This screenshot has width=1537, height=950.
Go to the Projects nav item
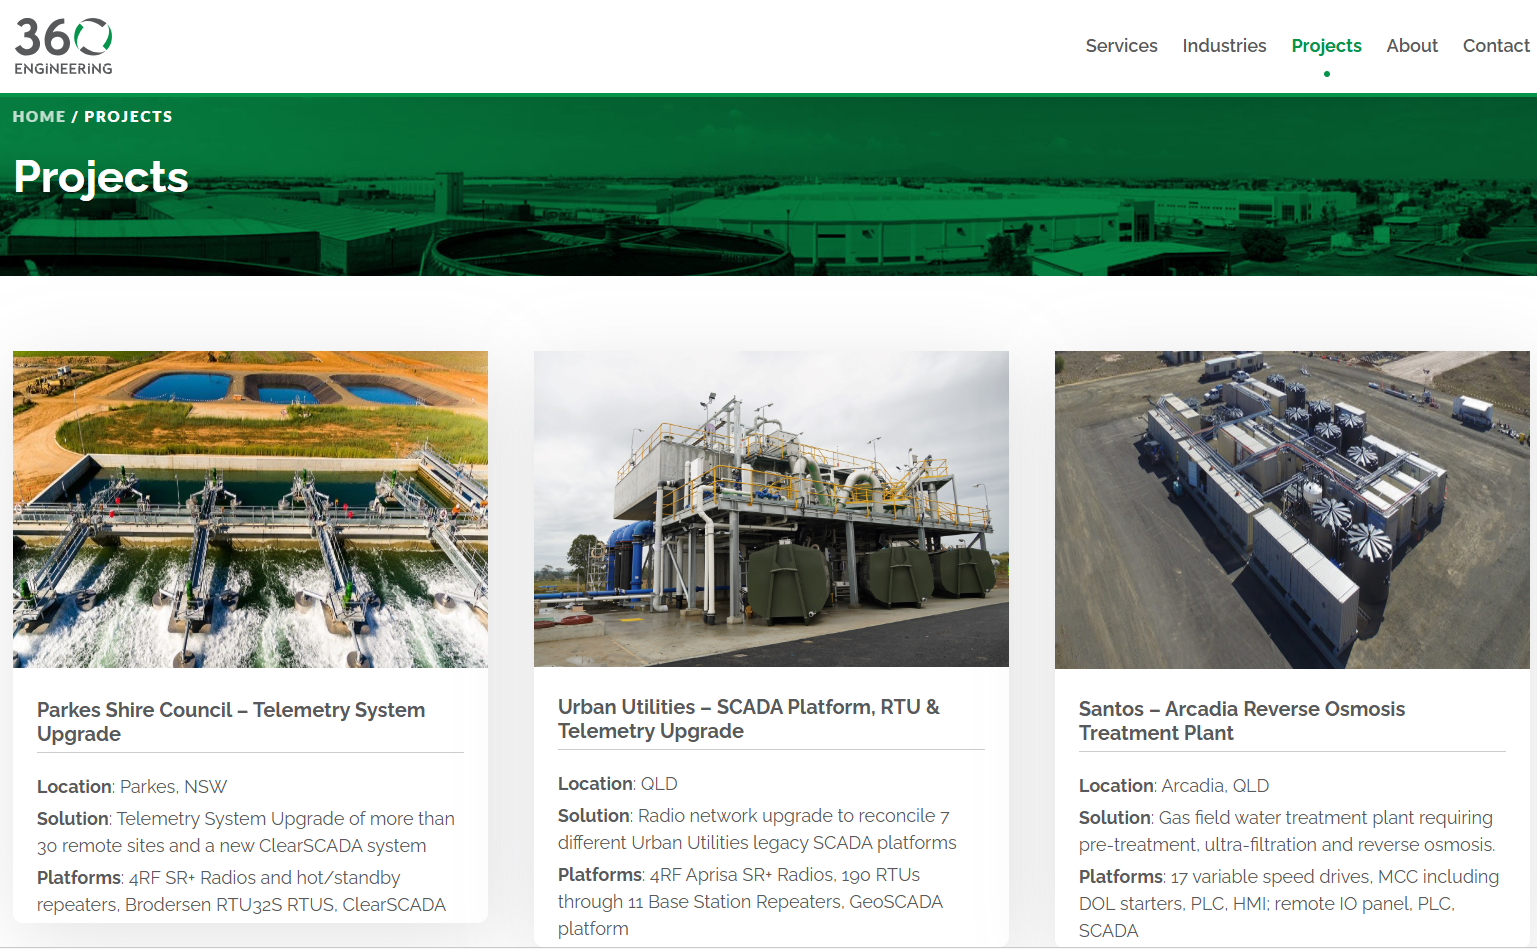coord(1326,46)
